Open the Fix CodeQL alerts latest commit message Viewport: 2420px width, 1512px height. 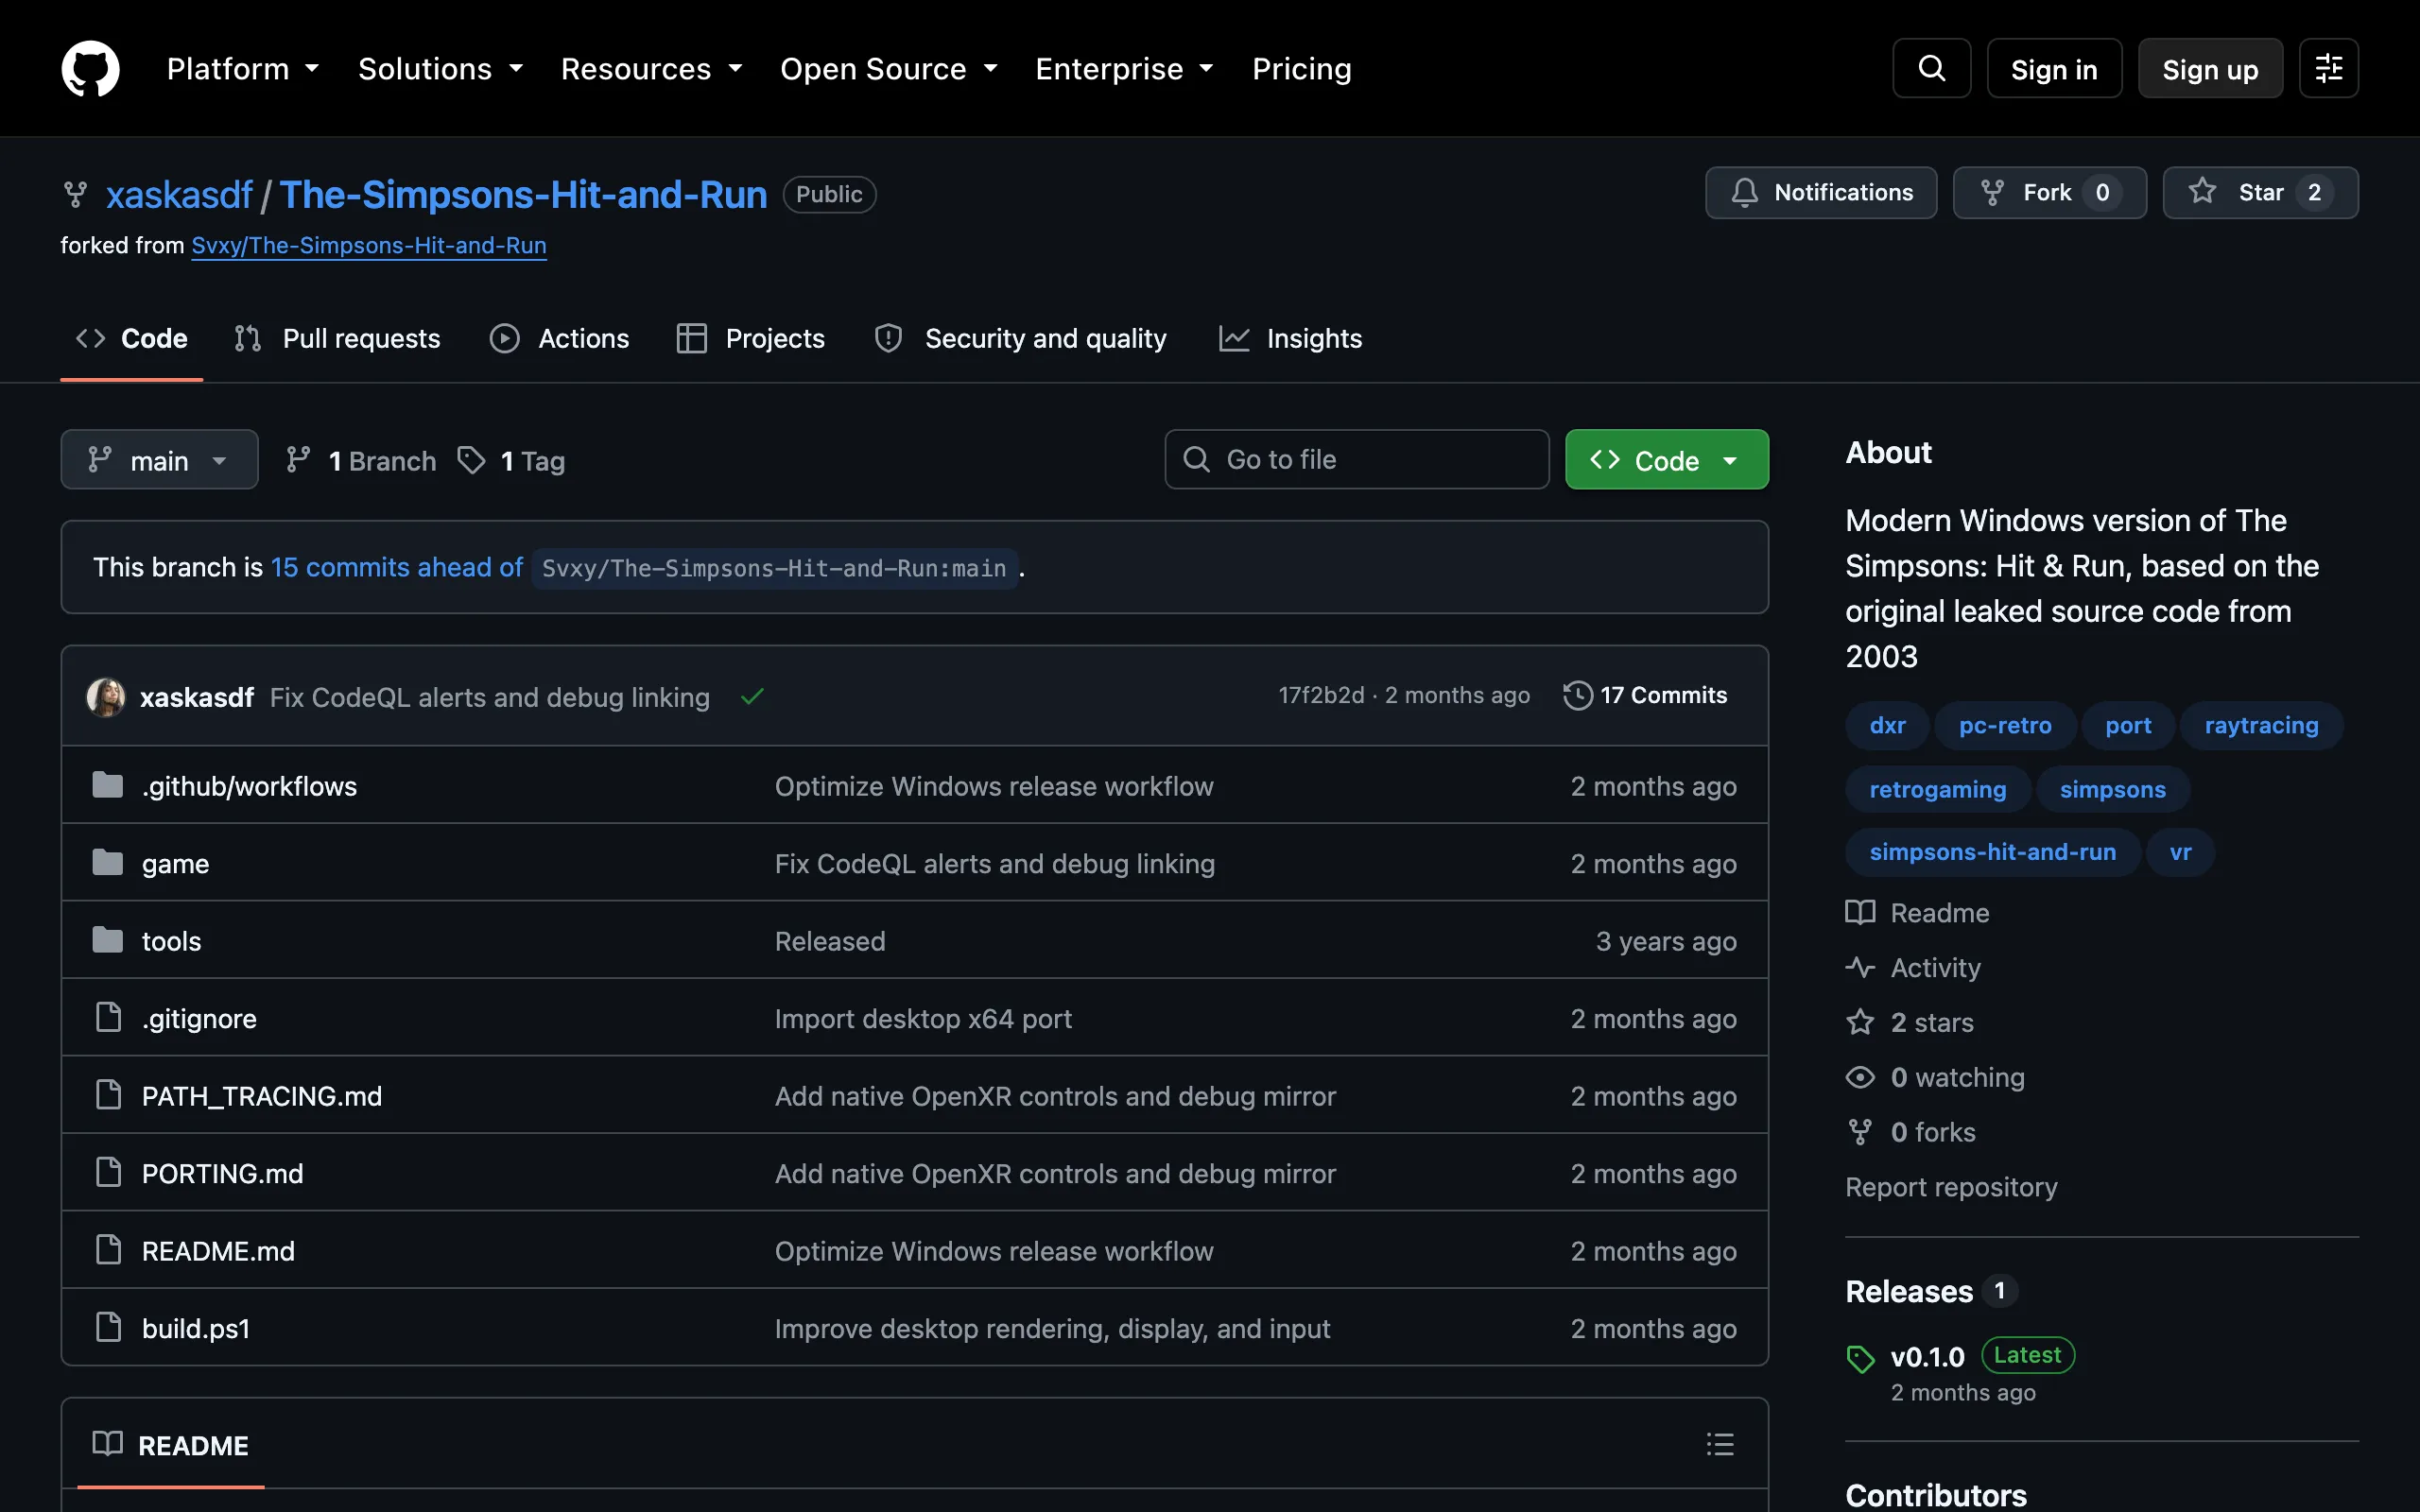pos(490,697)
